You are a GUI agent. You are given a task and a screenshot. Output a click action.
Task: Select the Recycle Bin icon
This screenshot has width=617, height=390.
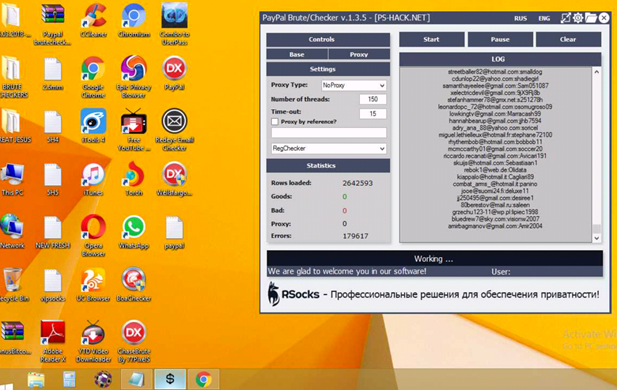13,285
